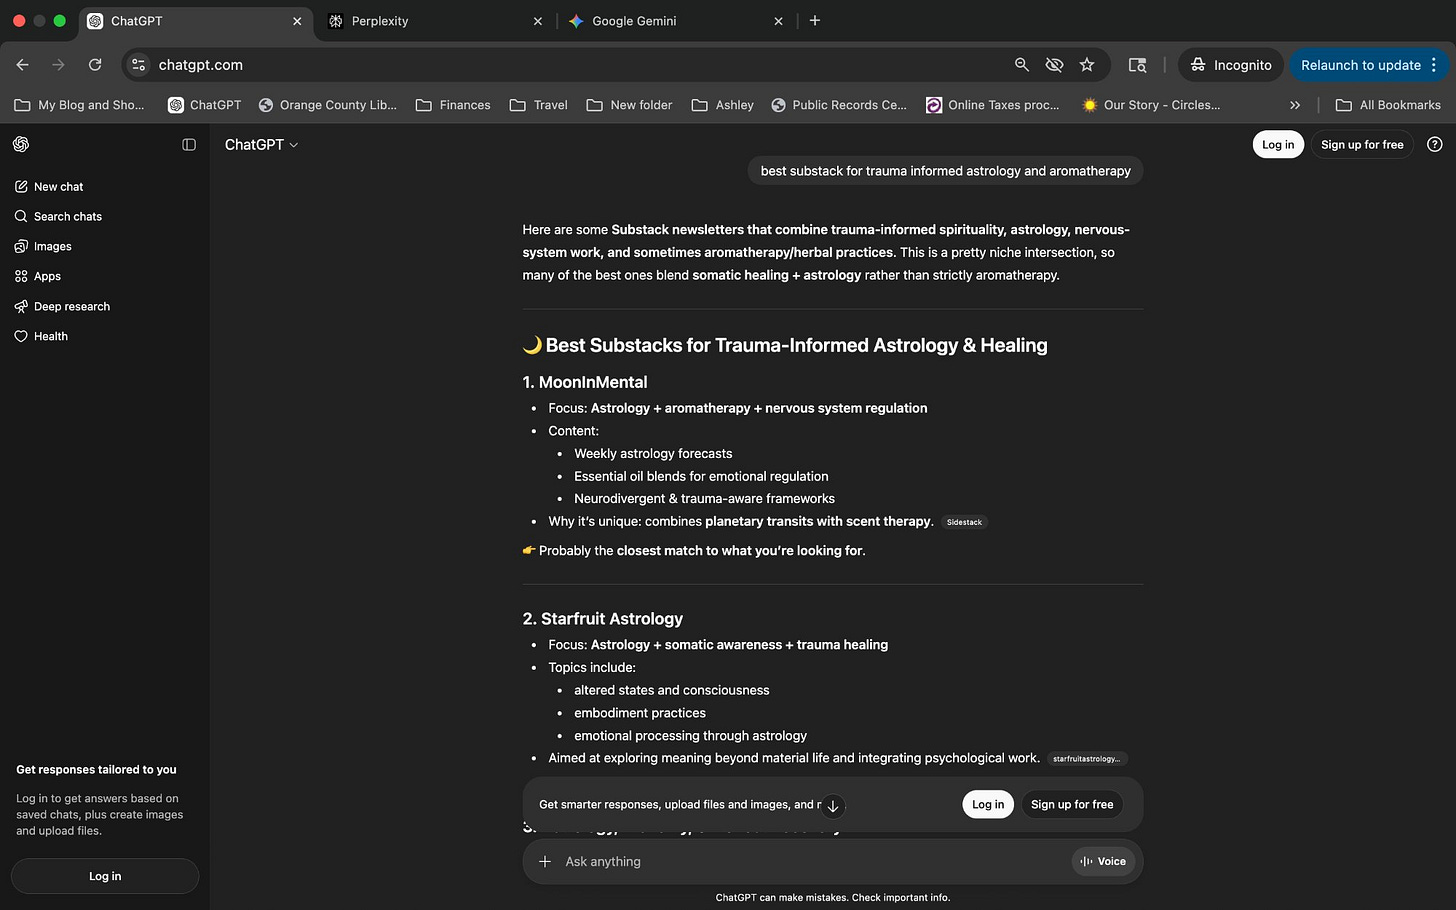This screenshot has width=1456, height=910.
Task: Start Voice mode button
Action: pyautogui.click(x=1103, y=862)
